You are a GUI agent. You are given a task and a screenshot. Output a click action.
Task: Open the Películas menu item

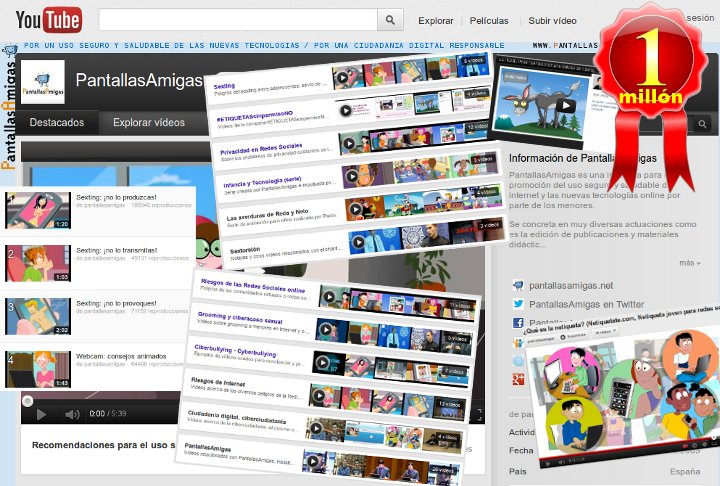coord(489,21)
